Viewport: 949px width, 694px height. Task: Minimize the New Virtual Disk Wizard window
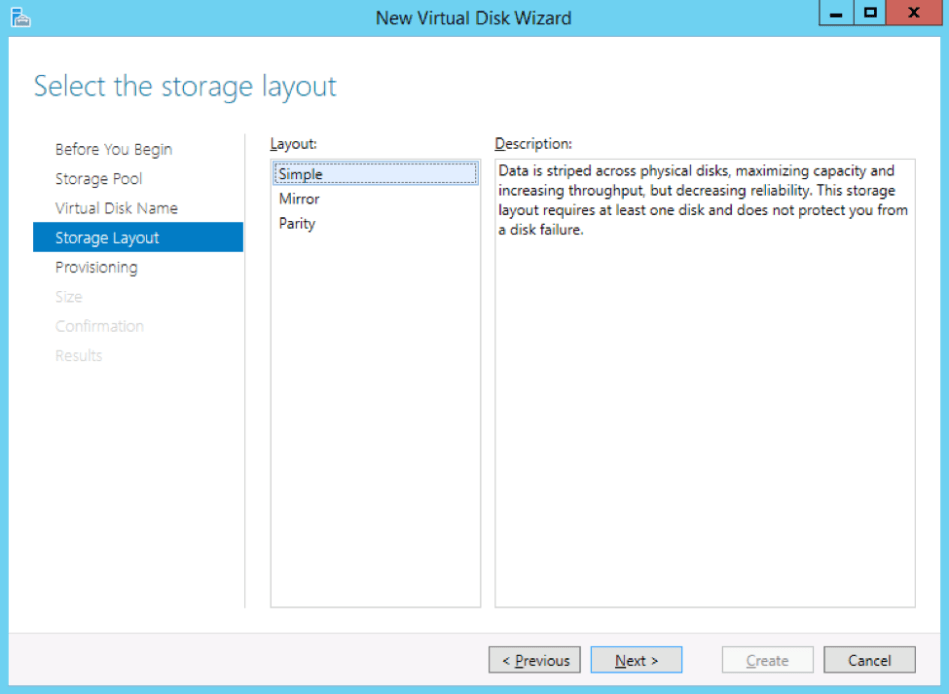click(835, 13)
